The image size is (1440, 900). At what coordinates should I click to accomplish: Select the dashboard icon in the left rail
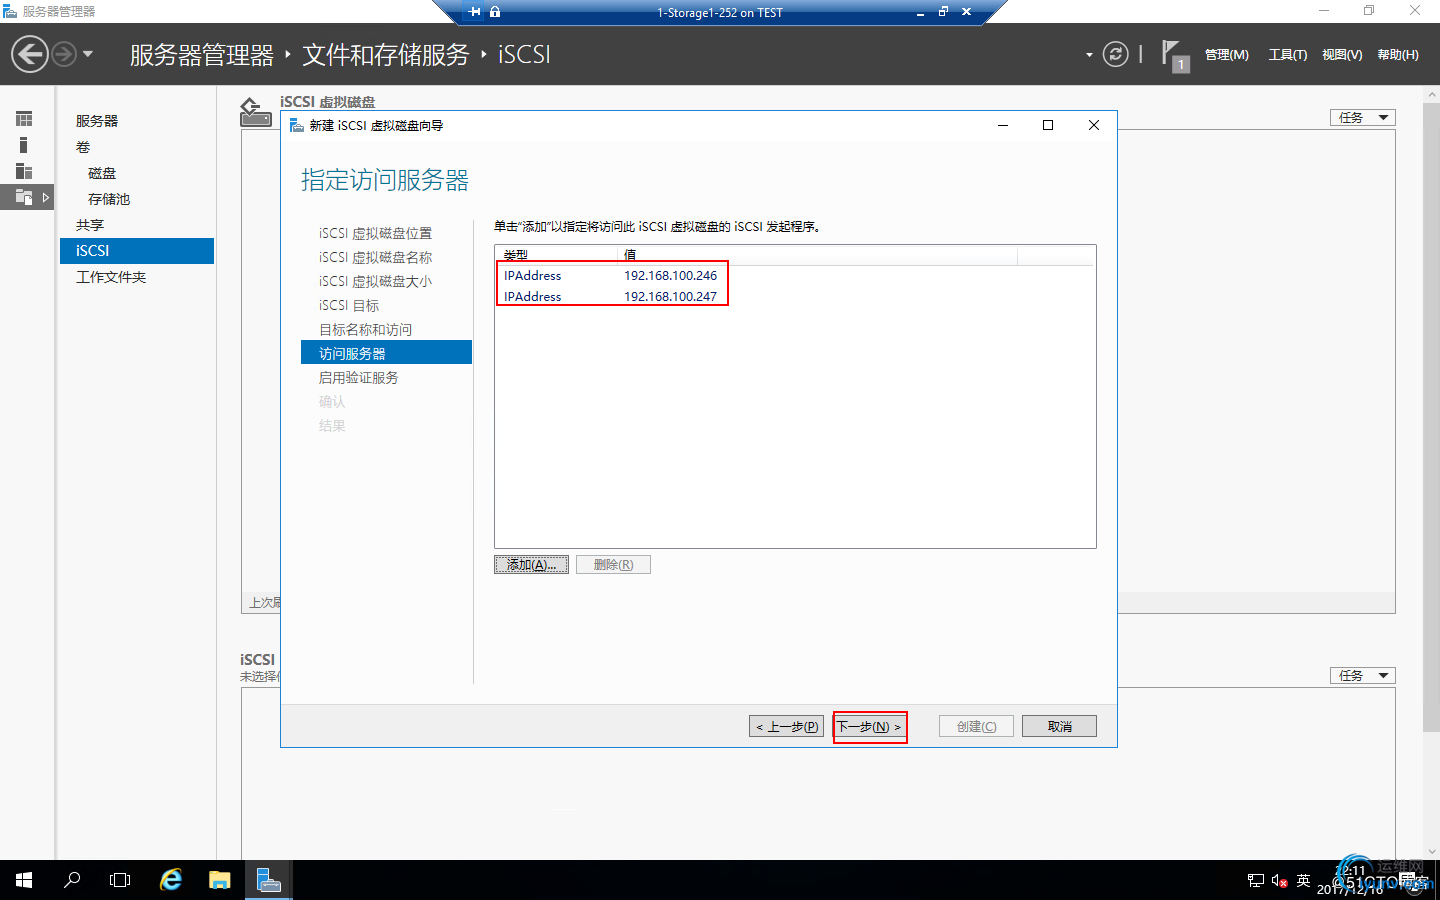tap(24, 119)
